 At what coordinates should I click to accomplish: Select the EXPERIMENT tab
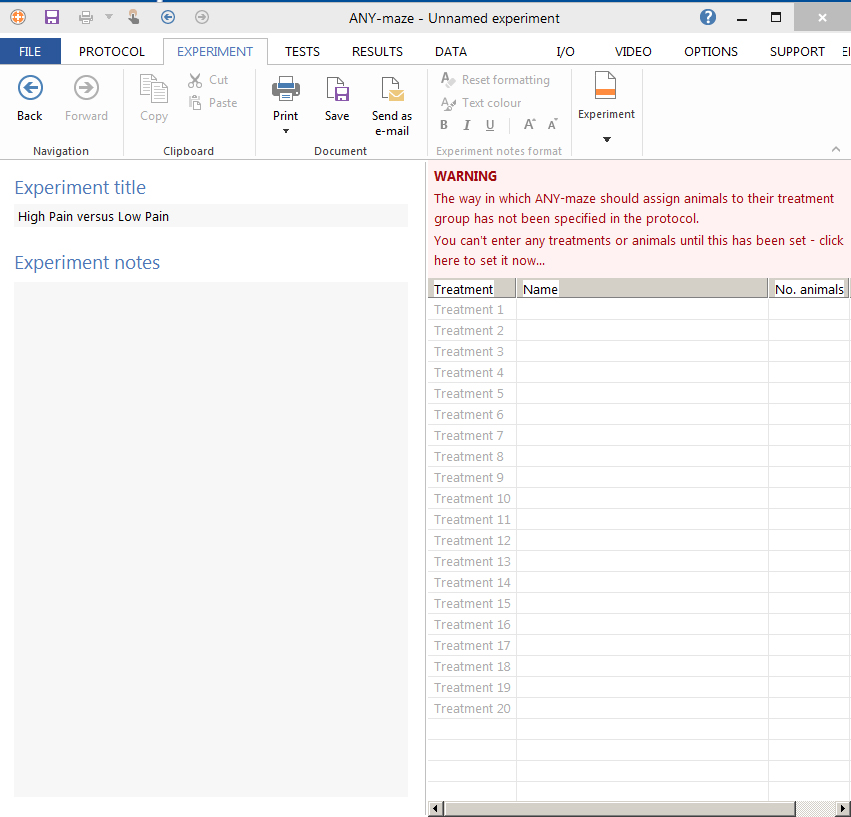(x=215, y=52)
